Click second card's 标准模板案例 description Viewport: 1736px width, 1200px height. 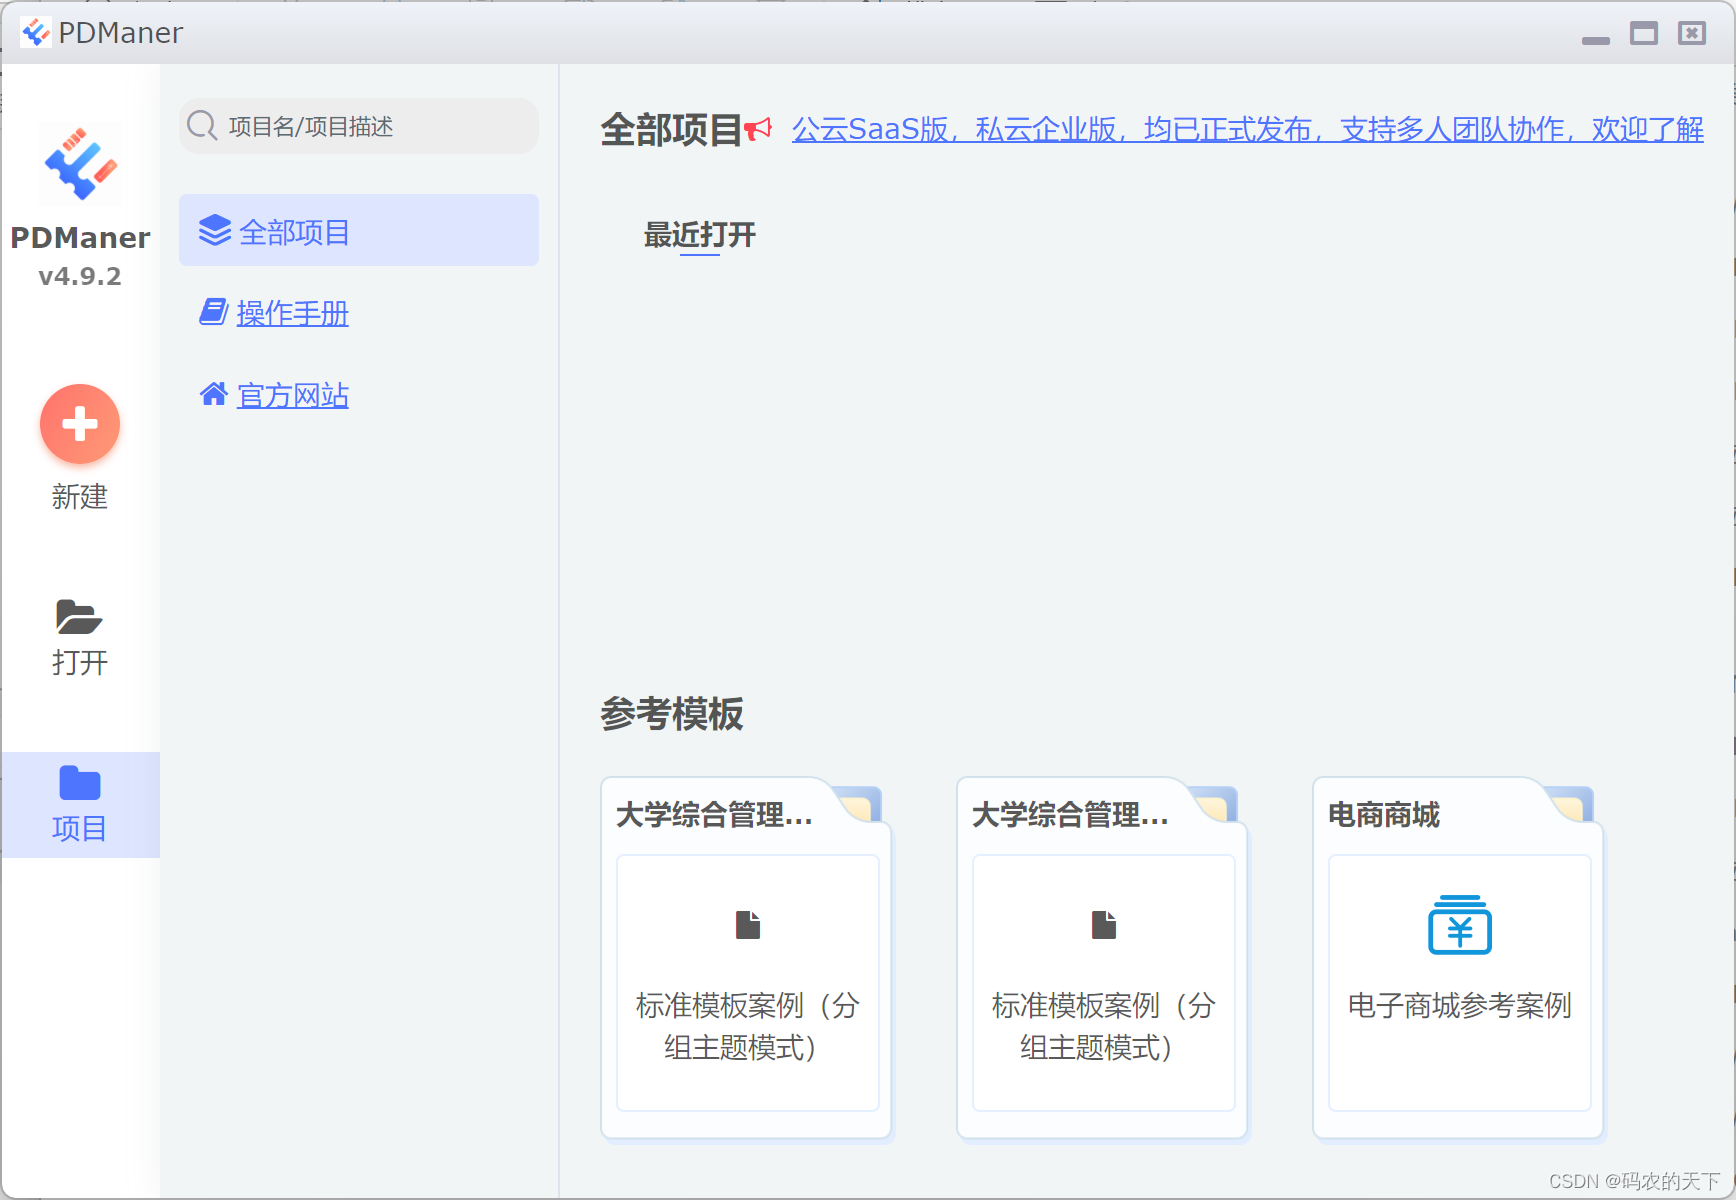(x=1104, y=1026)
